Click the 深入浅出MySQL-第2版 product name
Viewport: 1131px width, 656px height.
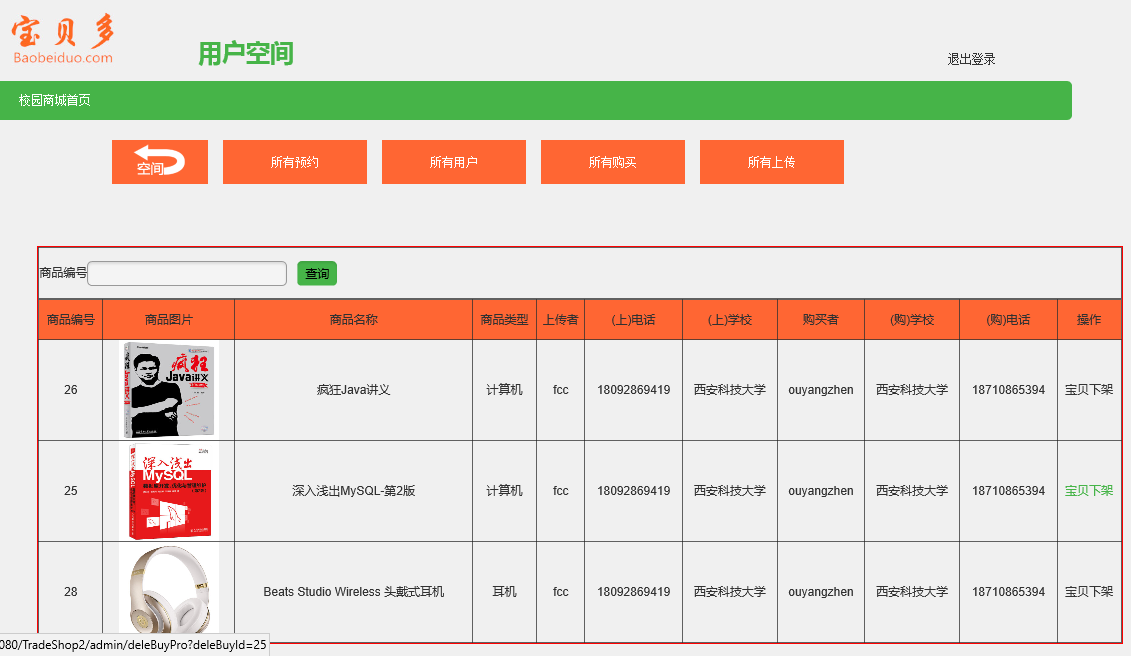coord(353,491)
